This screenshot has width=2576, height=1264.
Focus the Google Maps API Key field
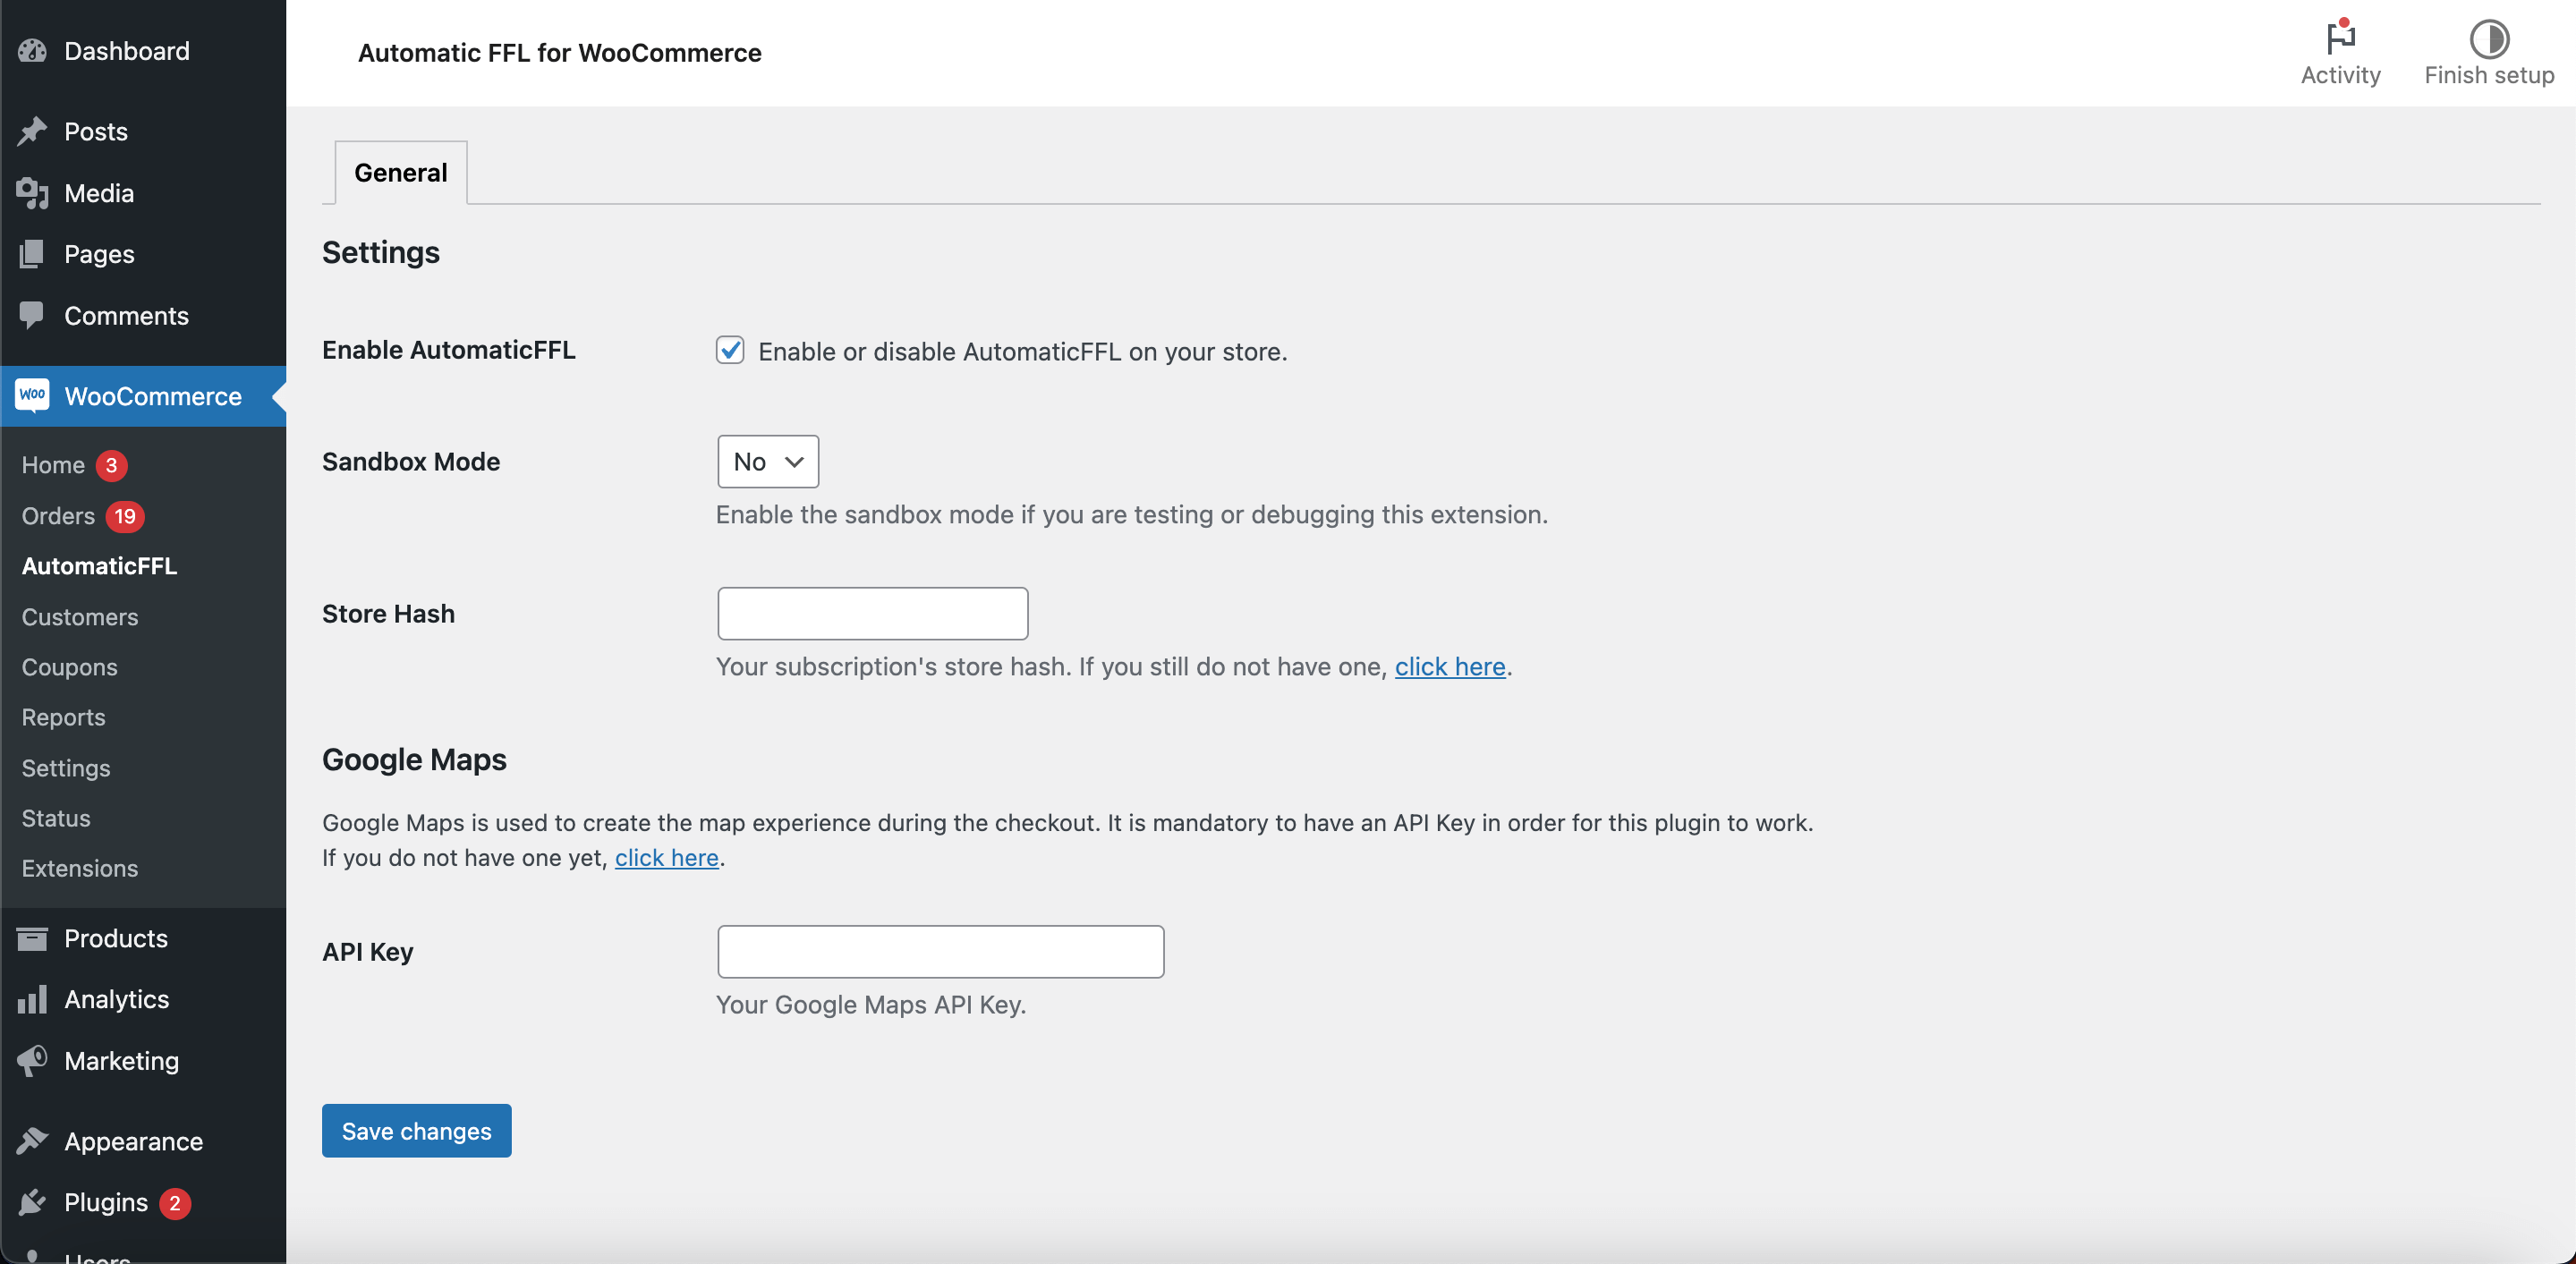click(x=940, y=951)
